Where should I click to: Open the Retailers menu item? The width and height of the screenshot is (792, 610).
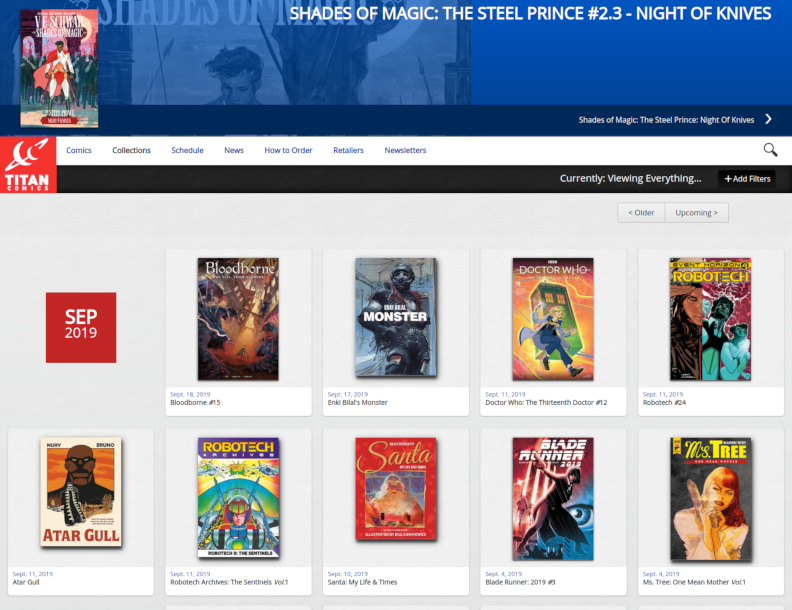[349, 150]
